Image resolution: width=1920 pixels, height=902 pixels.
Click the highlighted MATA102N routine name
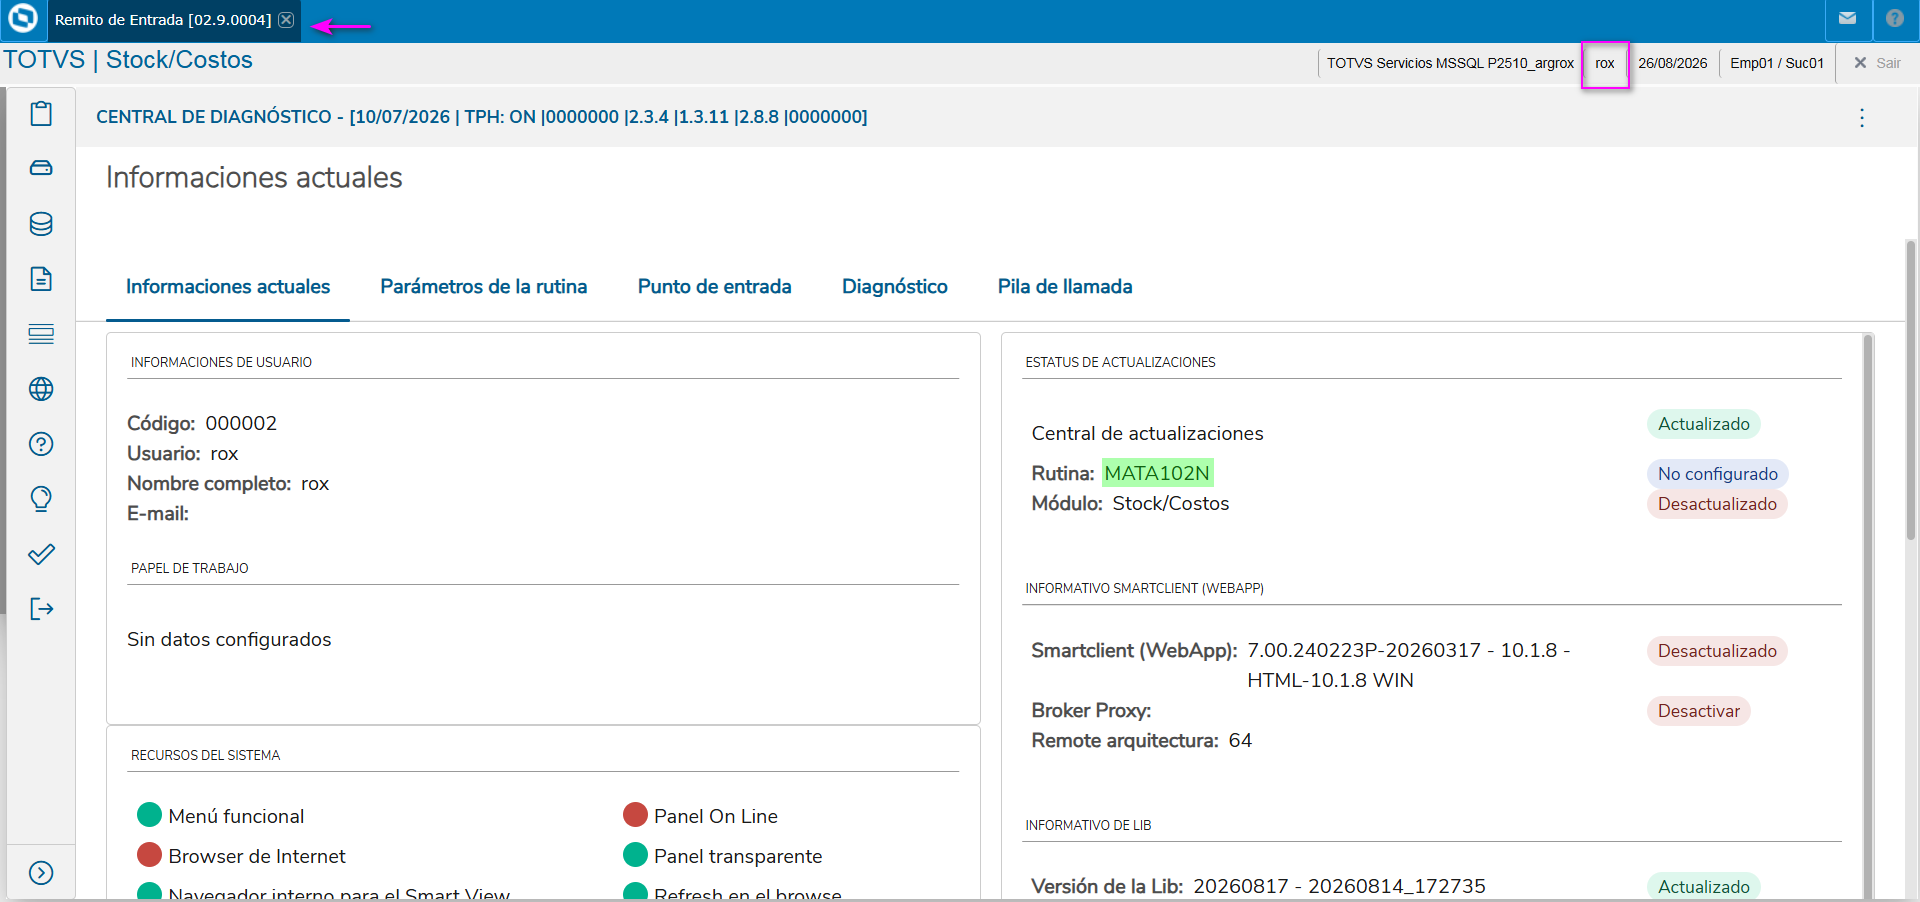pos(1157,473)
